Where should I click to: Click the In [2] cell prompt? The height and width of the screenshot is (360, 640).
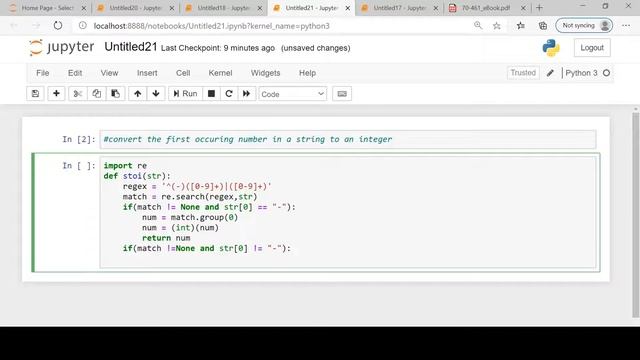(79, 140)
